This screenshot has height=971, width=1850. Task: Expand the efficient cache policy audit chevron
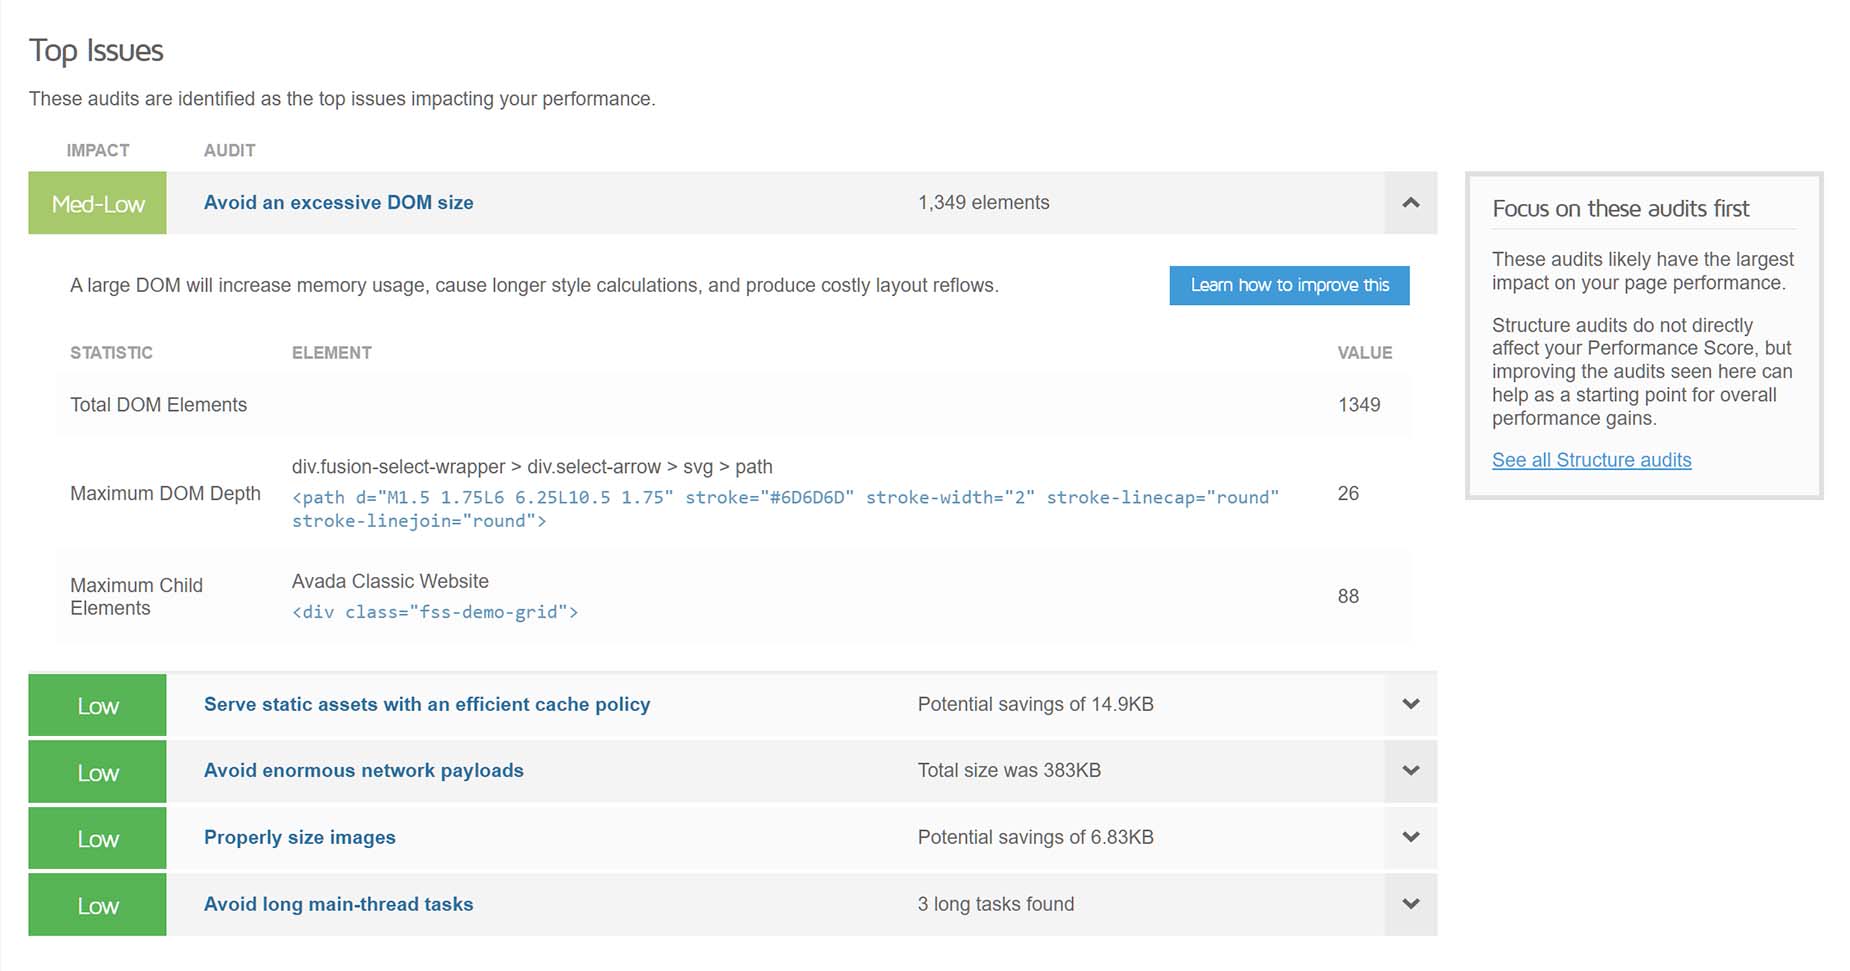pos(1410,704)
